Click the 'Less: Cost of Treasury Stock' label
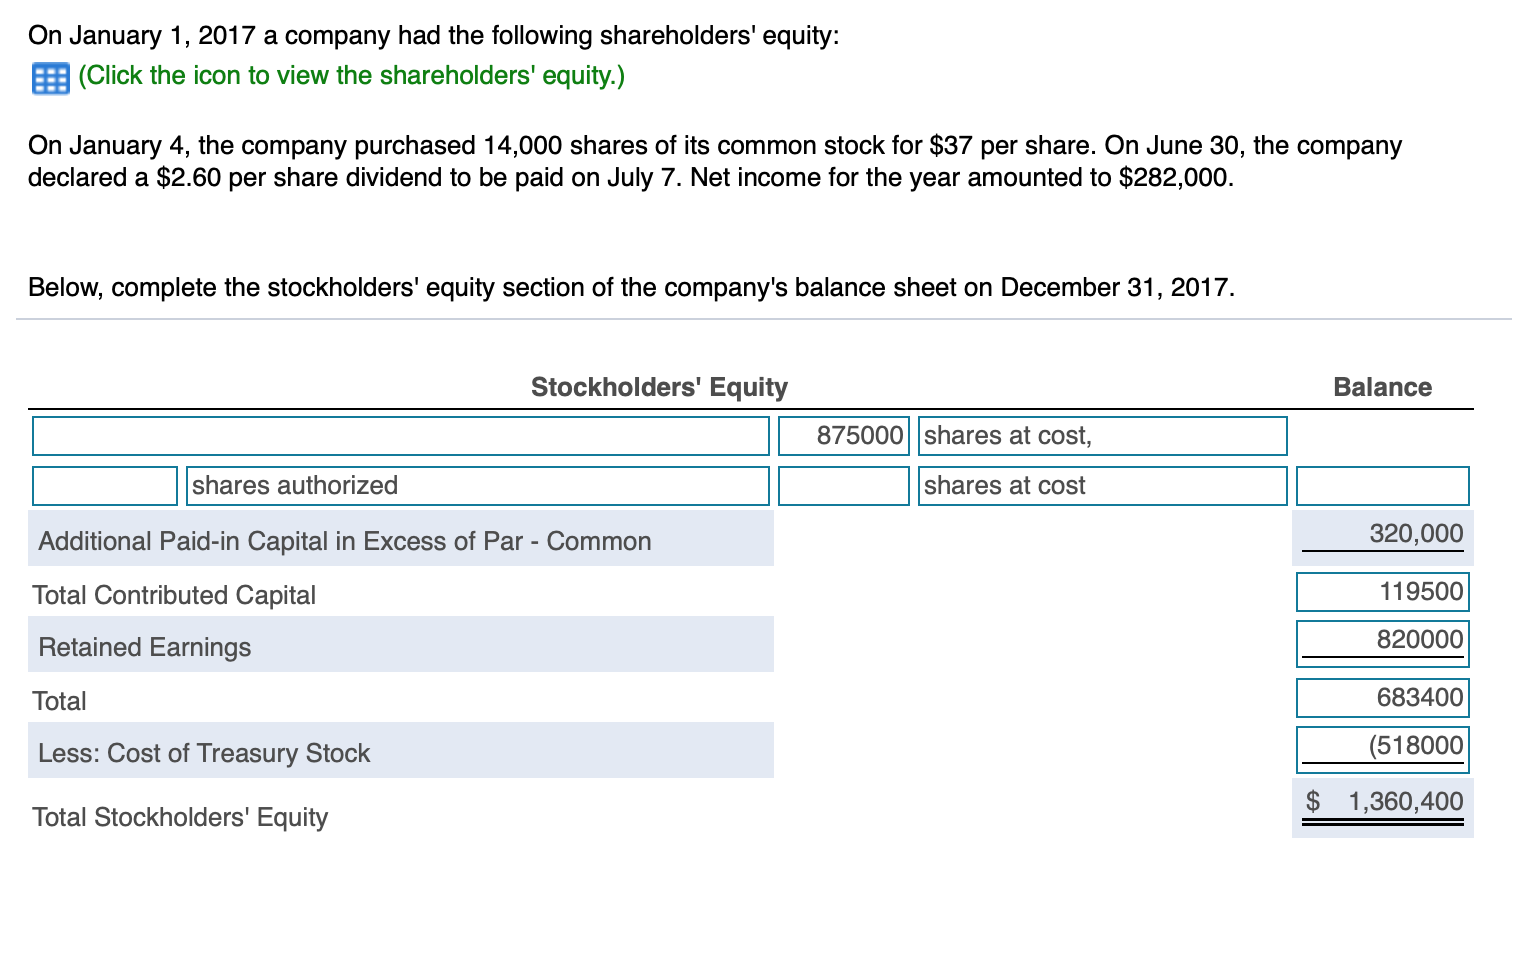The image size is (1530, 958). point(203,752)
